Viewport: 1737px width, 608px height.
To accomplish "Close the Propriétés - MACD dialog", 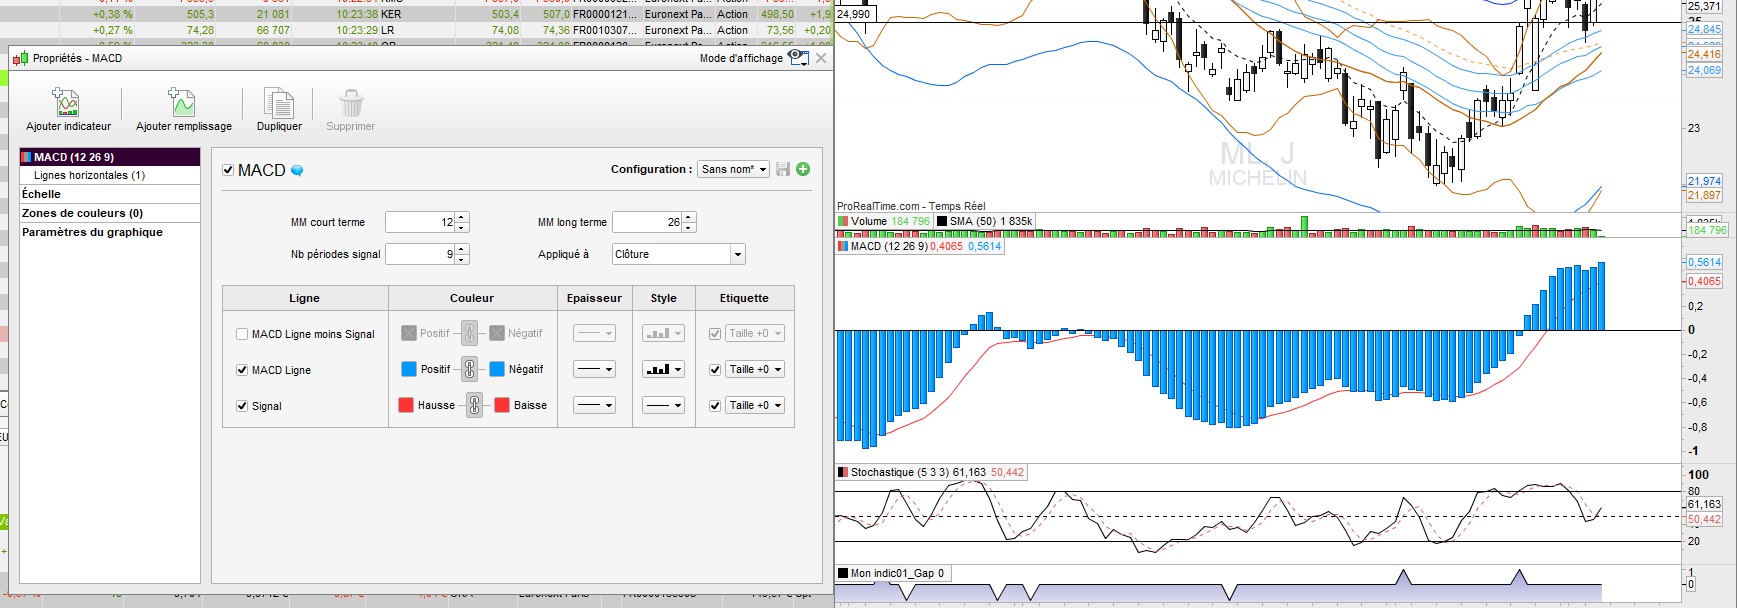I will click(x=821, y=58).
